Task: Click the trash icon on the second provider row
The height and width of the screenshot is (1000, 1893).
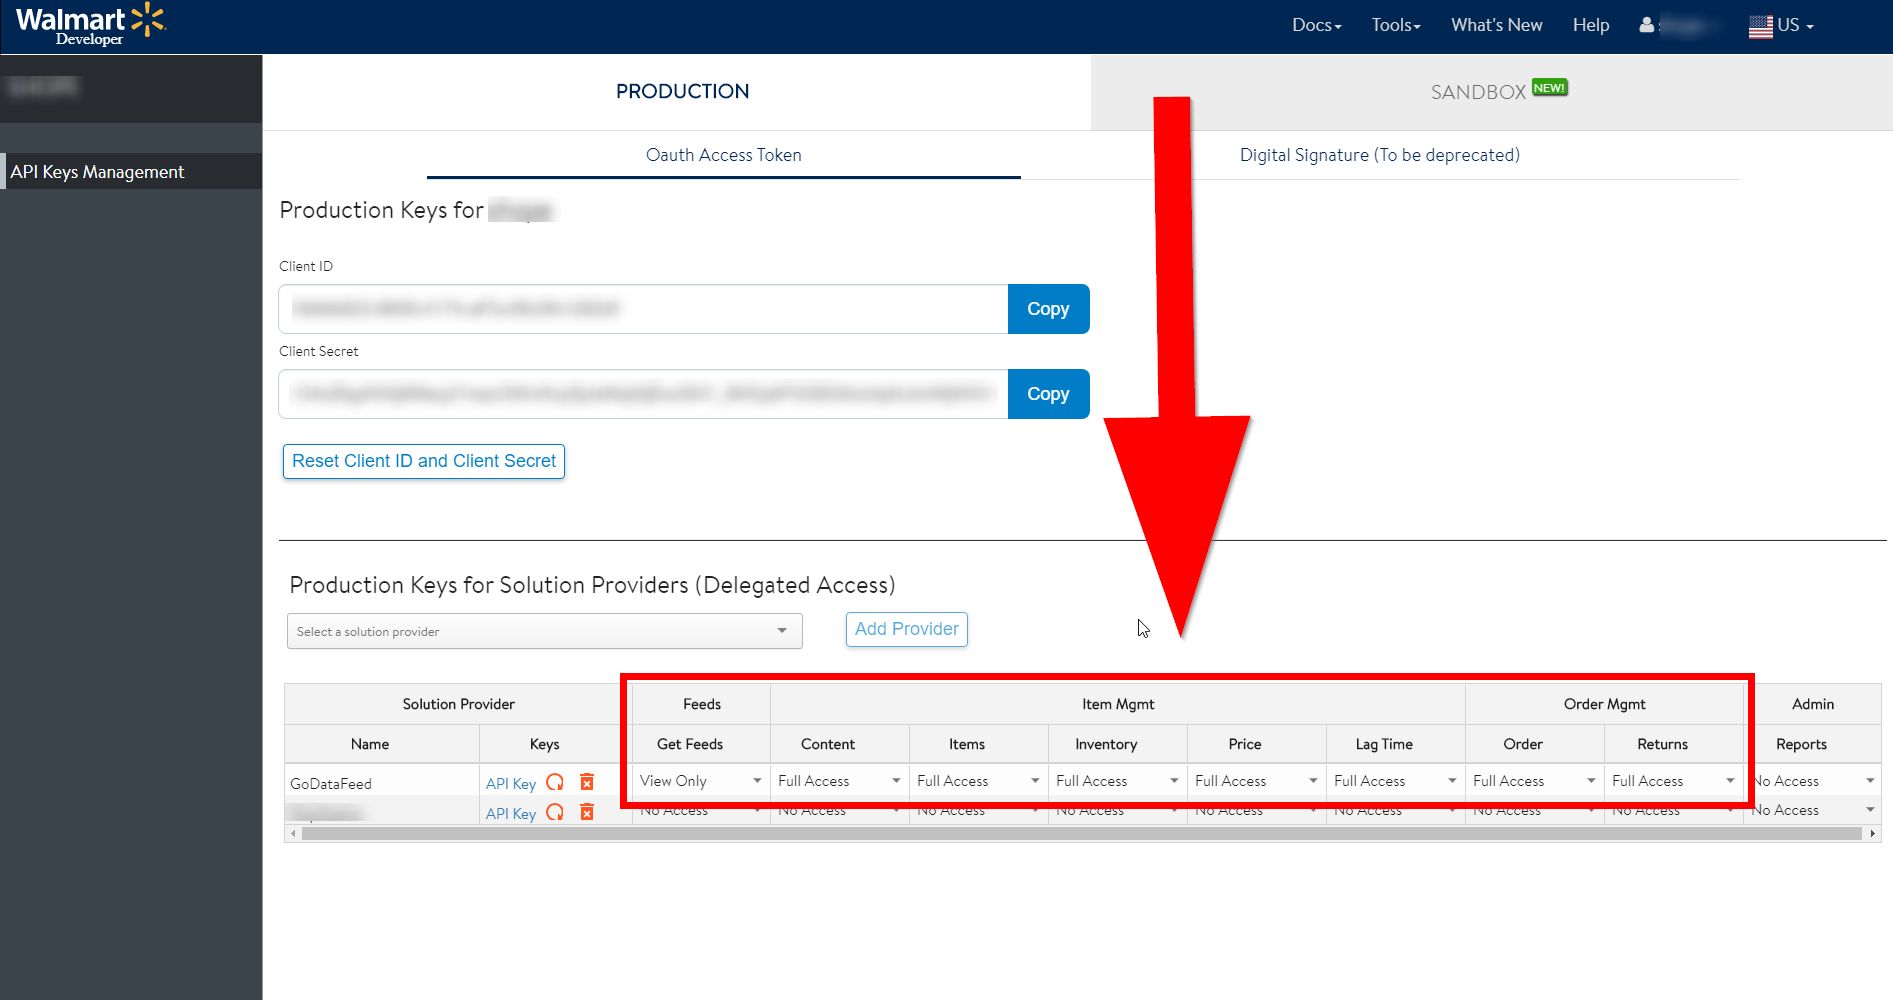Action: pos(586,812)
